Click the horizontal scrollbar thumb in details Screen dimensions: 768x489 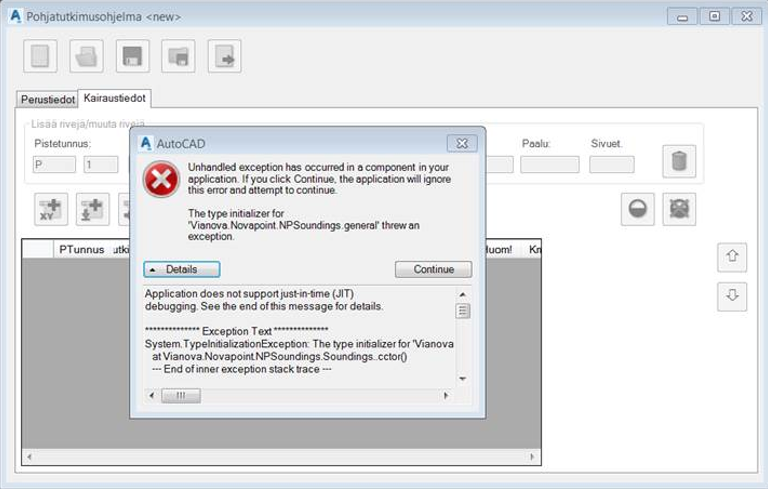[x=181, y=395]
